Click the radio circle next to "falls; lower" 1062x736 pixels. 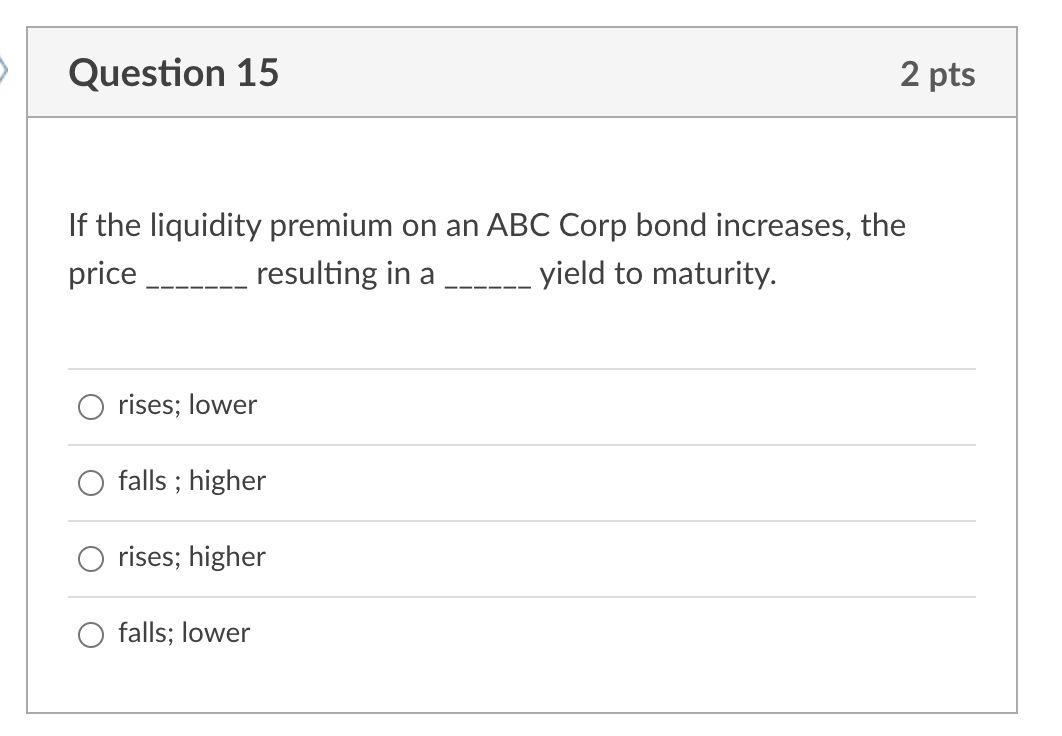(x=90, y=634)
